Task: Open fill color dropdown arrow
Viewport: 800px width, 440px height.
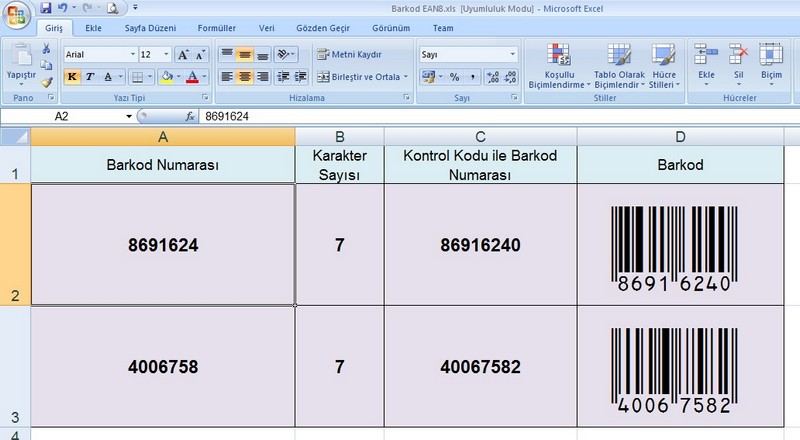Action: click(x=179, y=77)
